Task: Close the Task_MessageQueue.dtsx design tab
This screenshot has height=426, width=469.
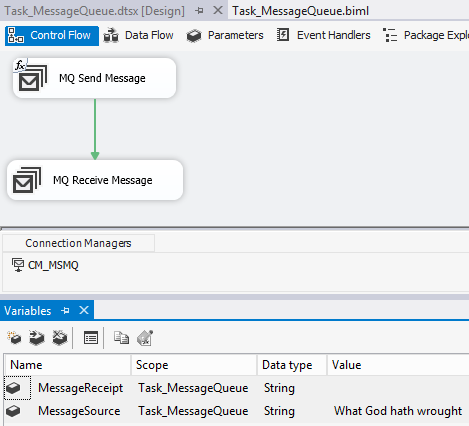Action: click(218, 10)
